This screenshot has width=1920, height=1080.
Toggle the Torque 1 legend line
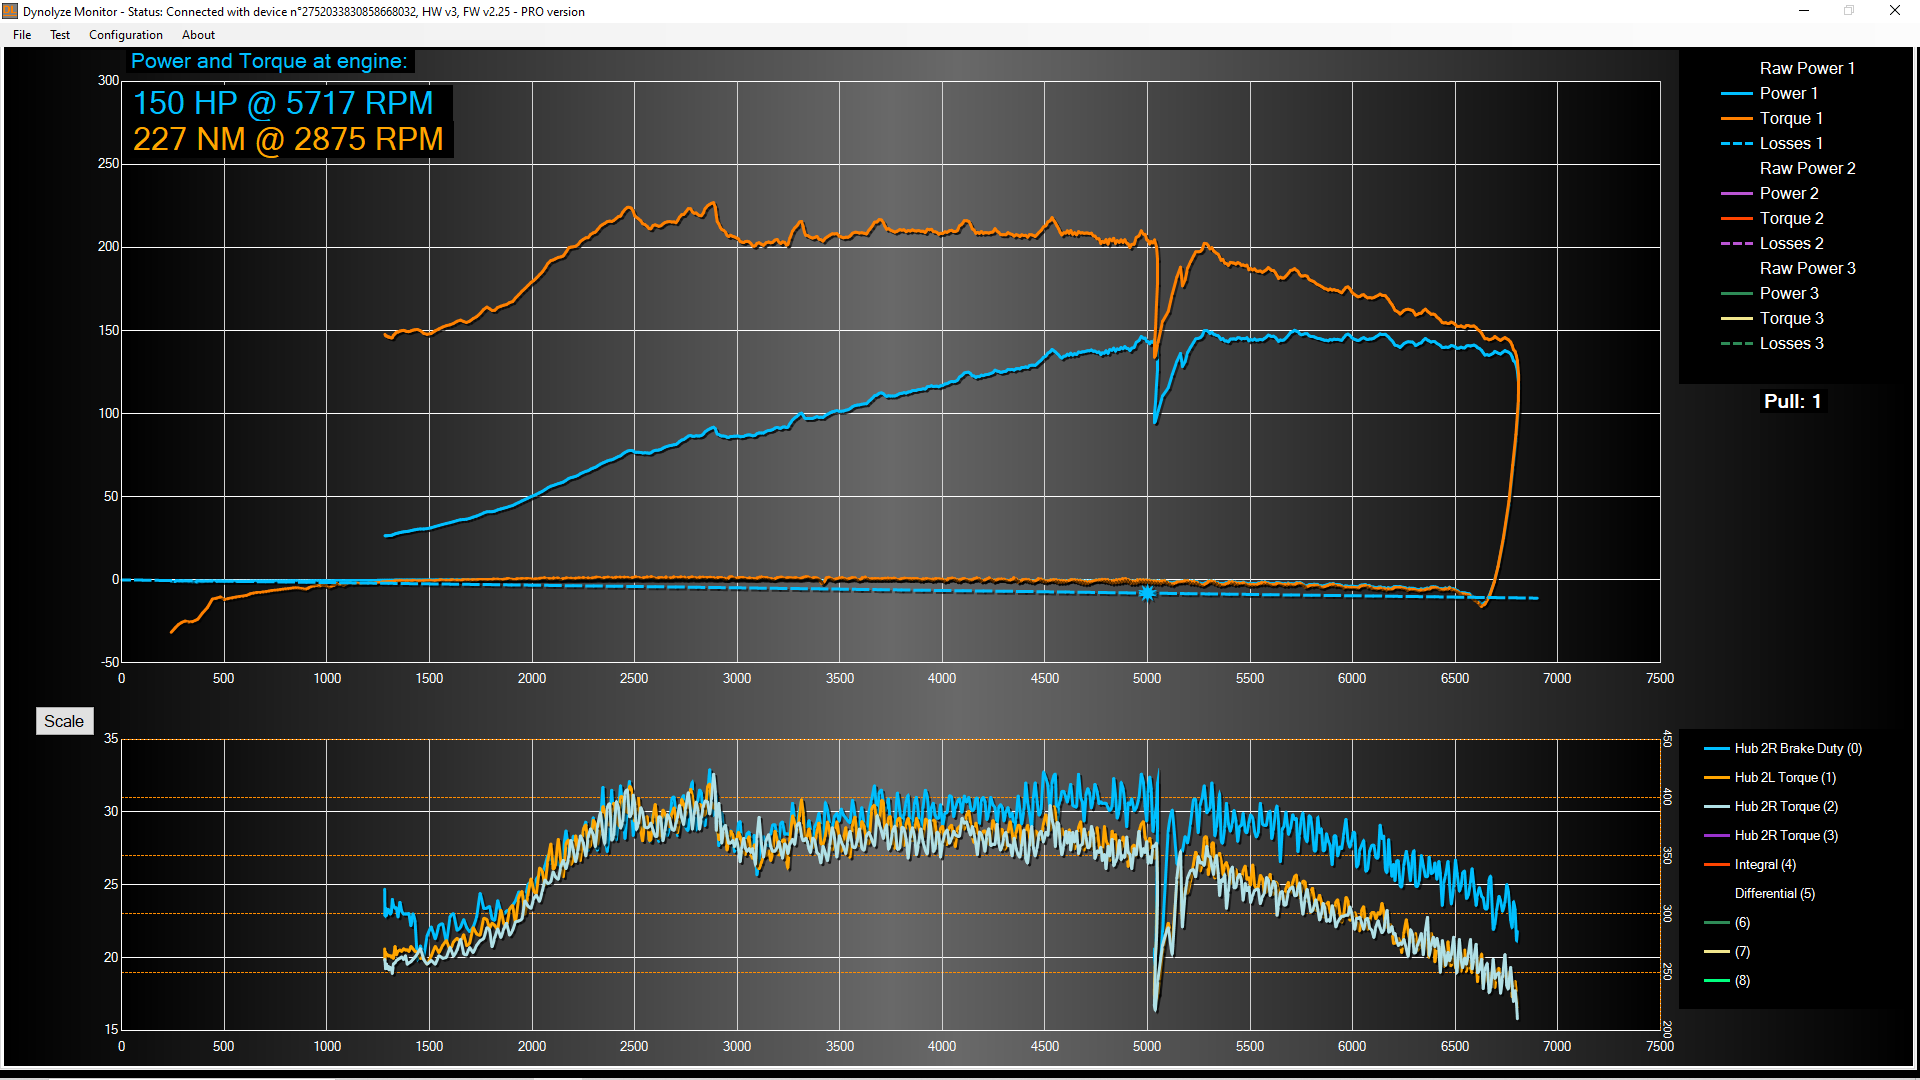coord(1791,117)
